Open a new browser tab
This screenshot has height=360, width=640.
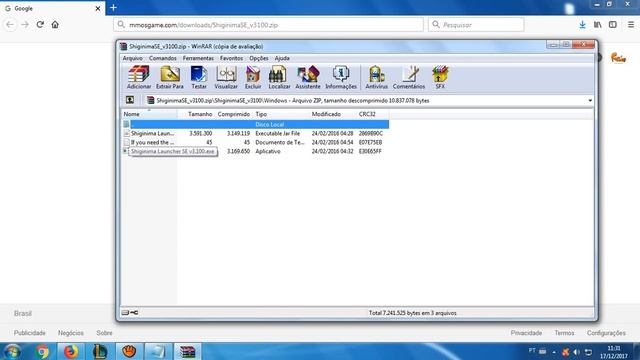point(113,8)
